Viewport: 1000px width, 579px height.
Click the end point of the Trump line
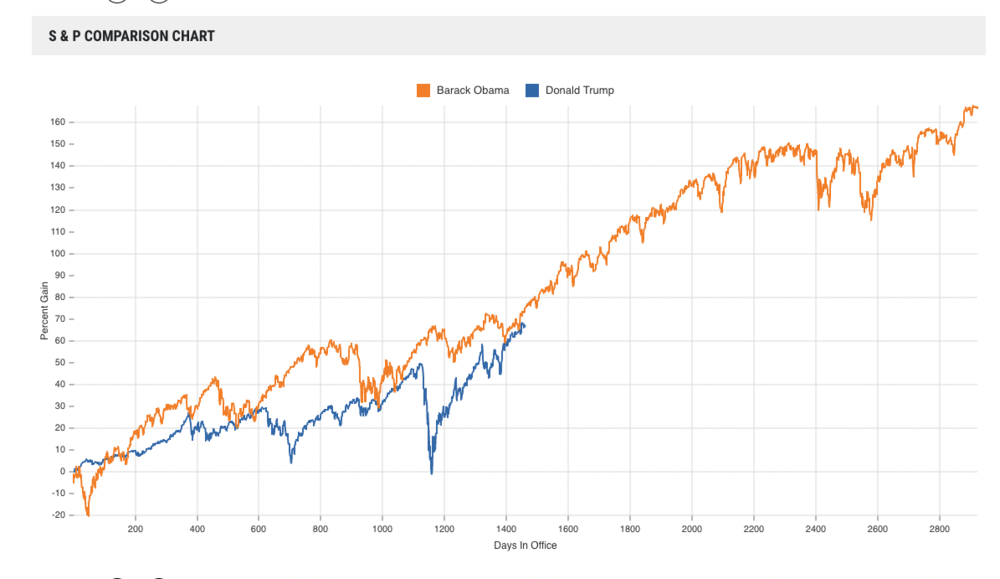click(x=524, y=325)
